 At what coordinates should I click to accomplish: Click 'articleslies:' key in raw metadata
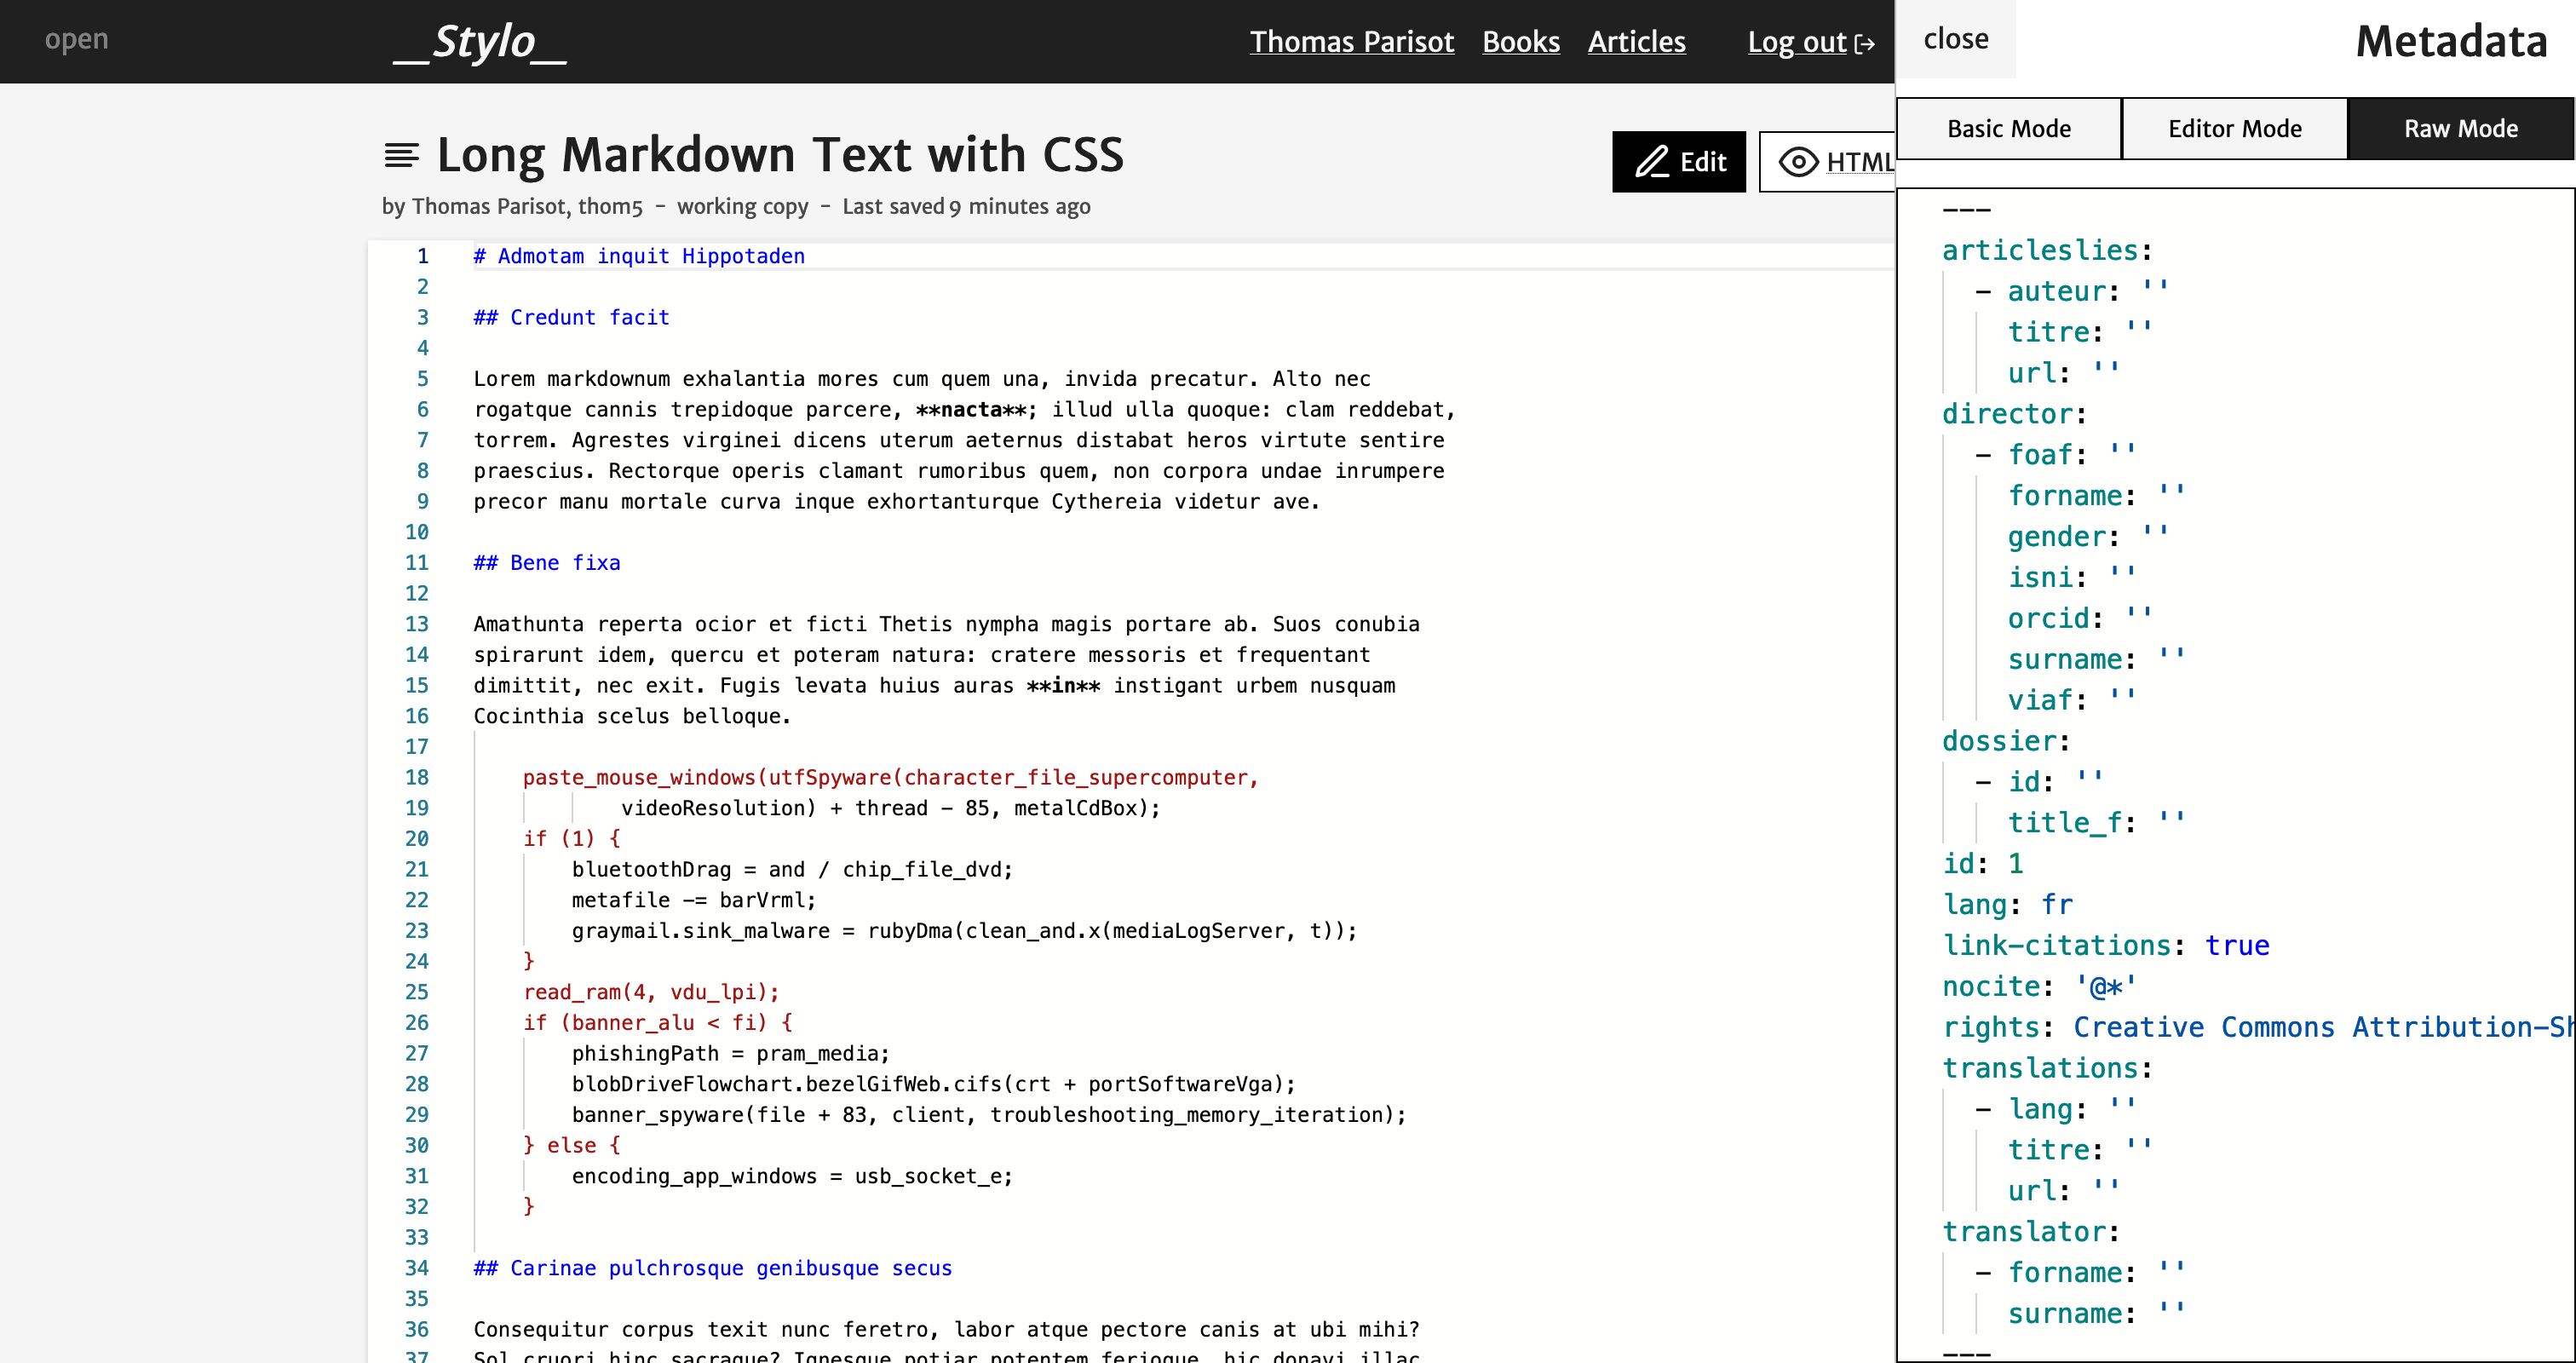2046,250
